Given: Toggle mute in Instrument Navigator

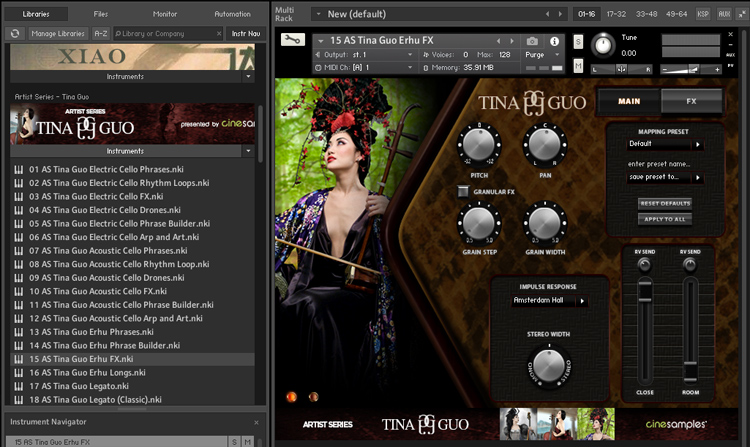Looking at the screenshot, I should (247, 442).
